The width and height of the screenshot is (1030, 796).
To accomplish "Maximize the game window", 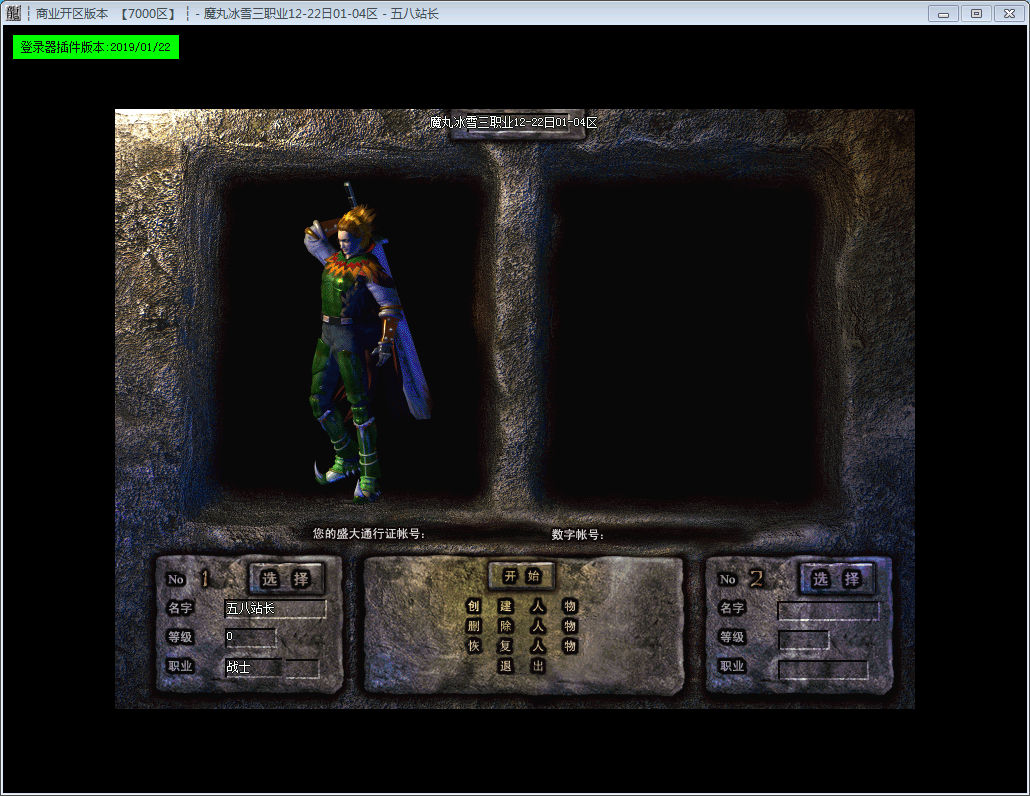I will point(976,14).
